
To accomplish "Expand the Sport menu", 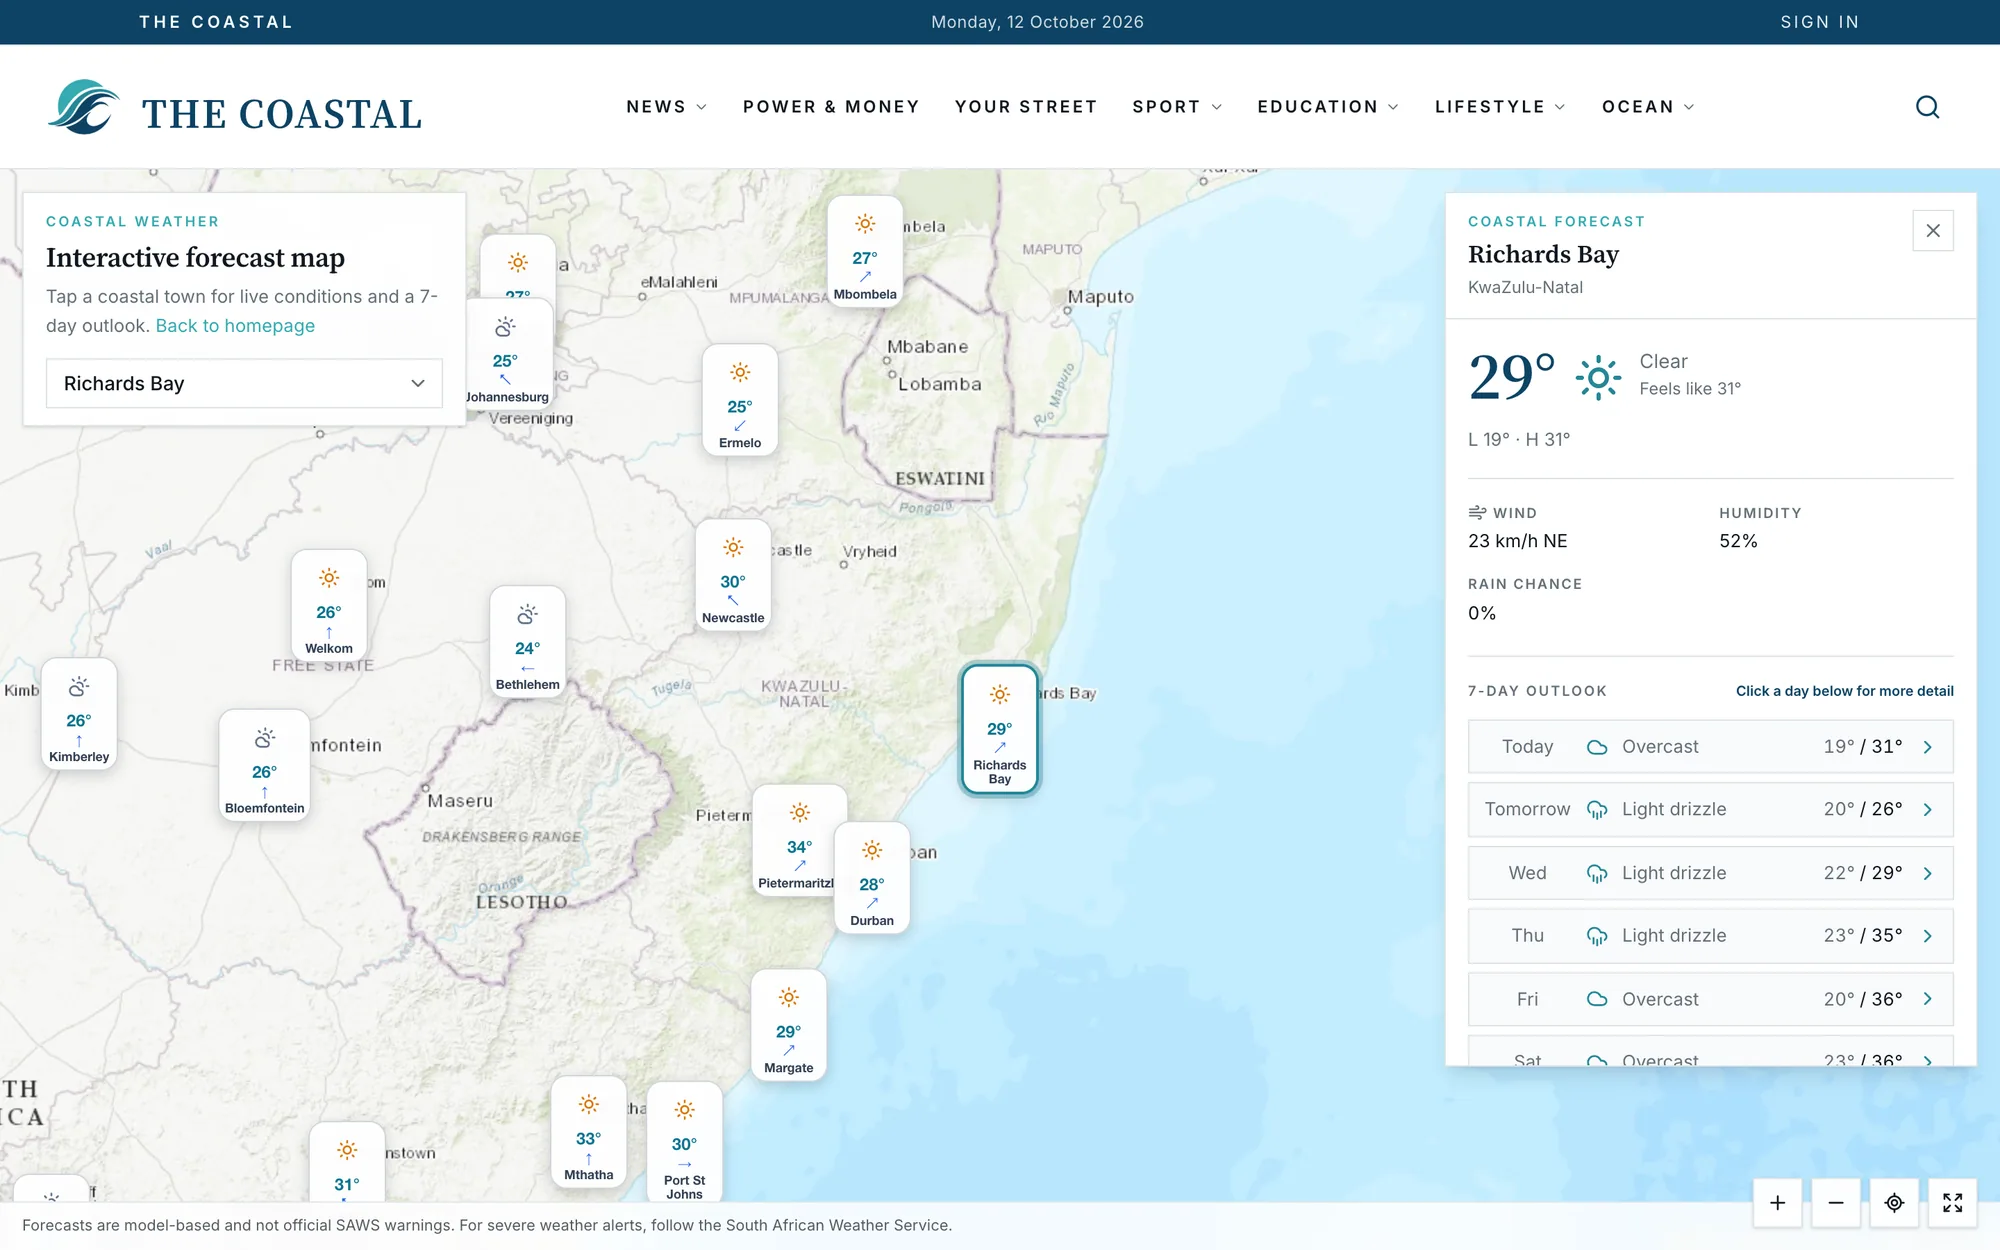I will pyautogui.click(x=1177, y=107).
